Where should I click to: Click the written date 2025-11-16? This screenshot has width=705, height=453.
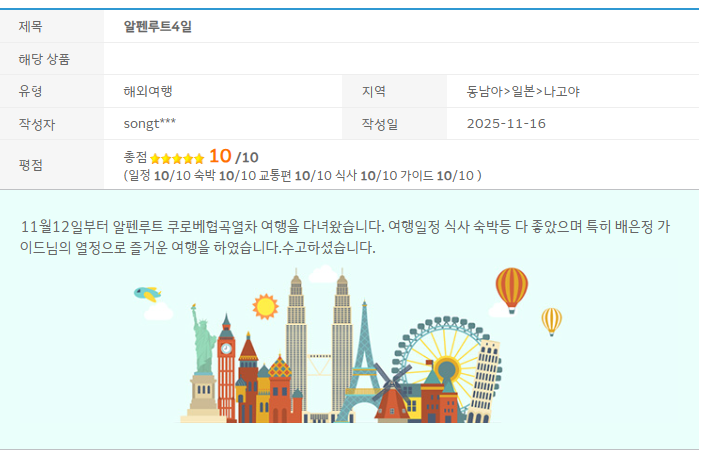506,124
